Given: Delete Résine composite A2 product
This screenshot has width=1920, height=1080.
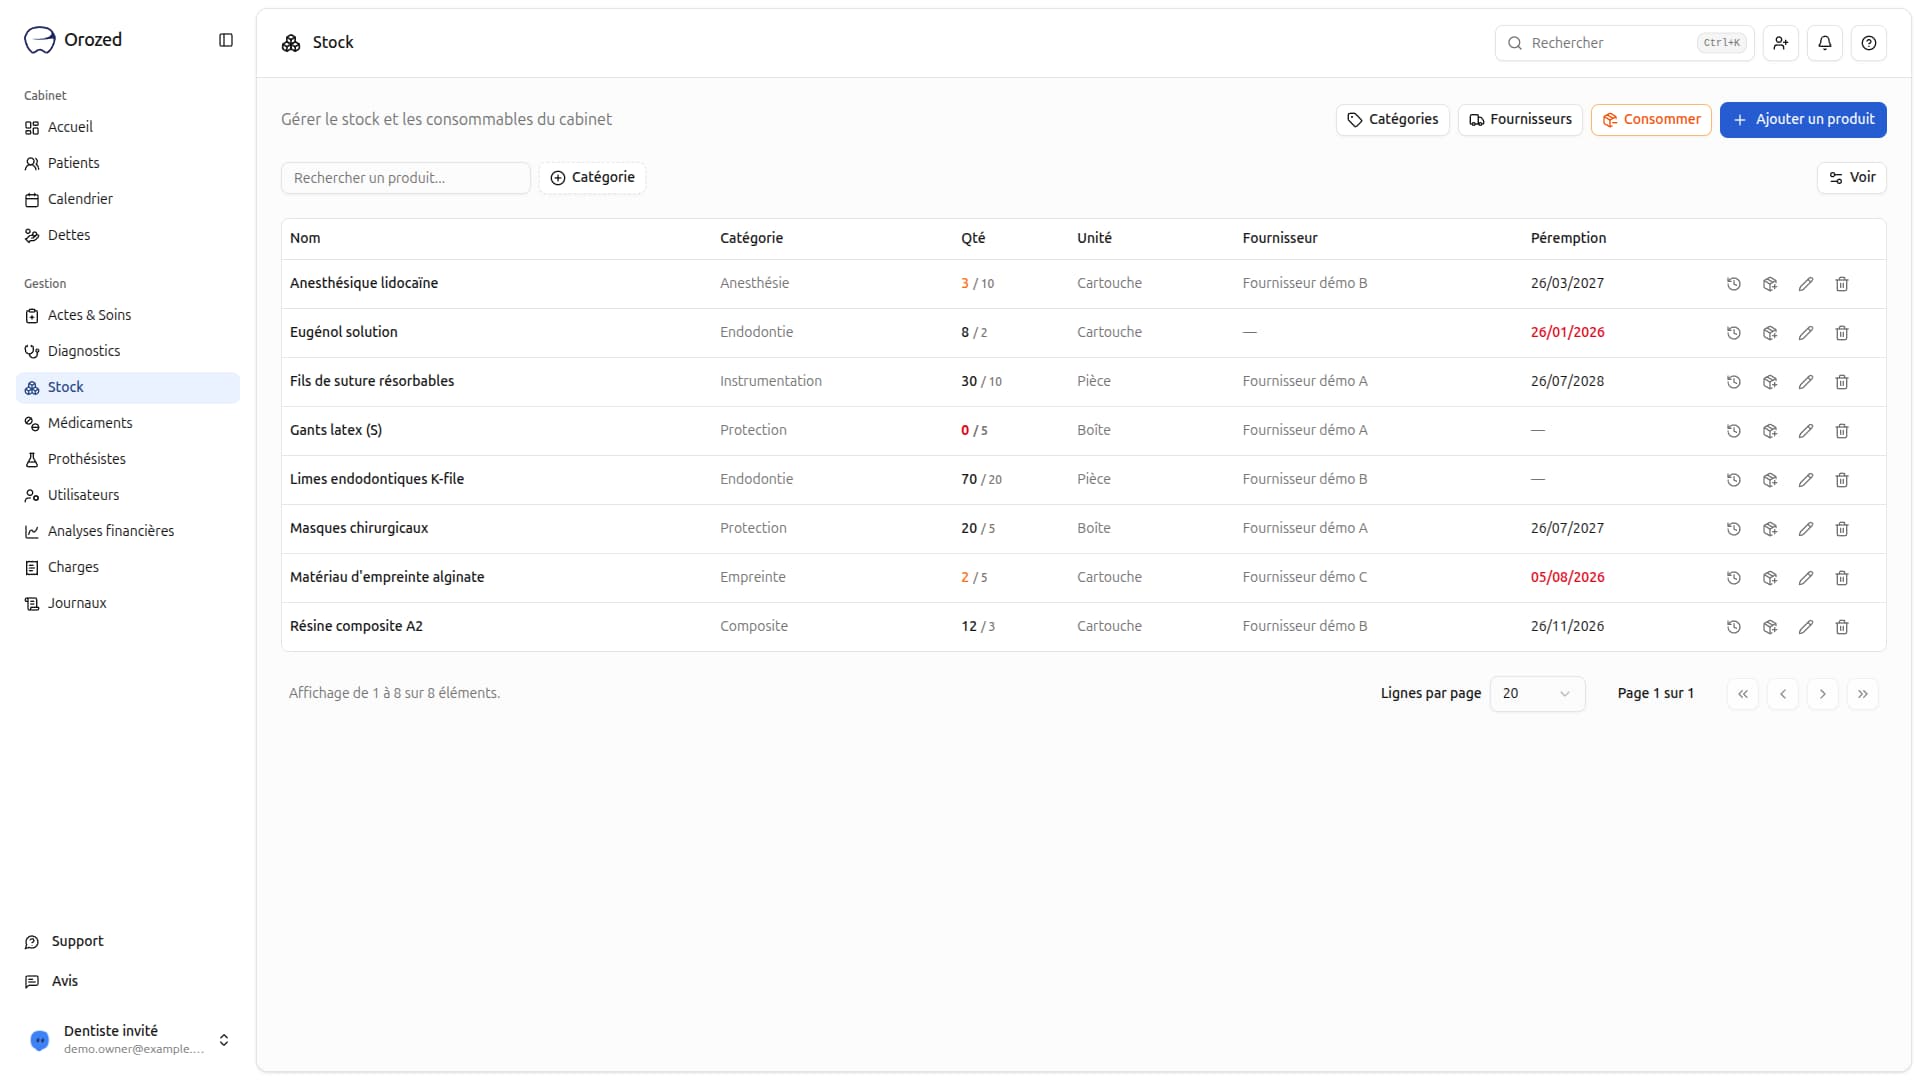Looking at the screenshot, I should 1842,627.
